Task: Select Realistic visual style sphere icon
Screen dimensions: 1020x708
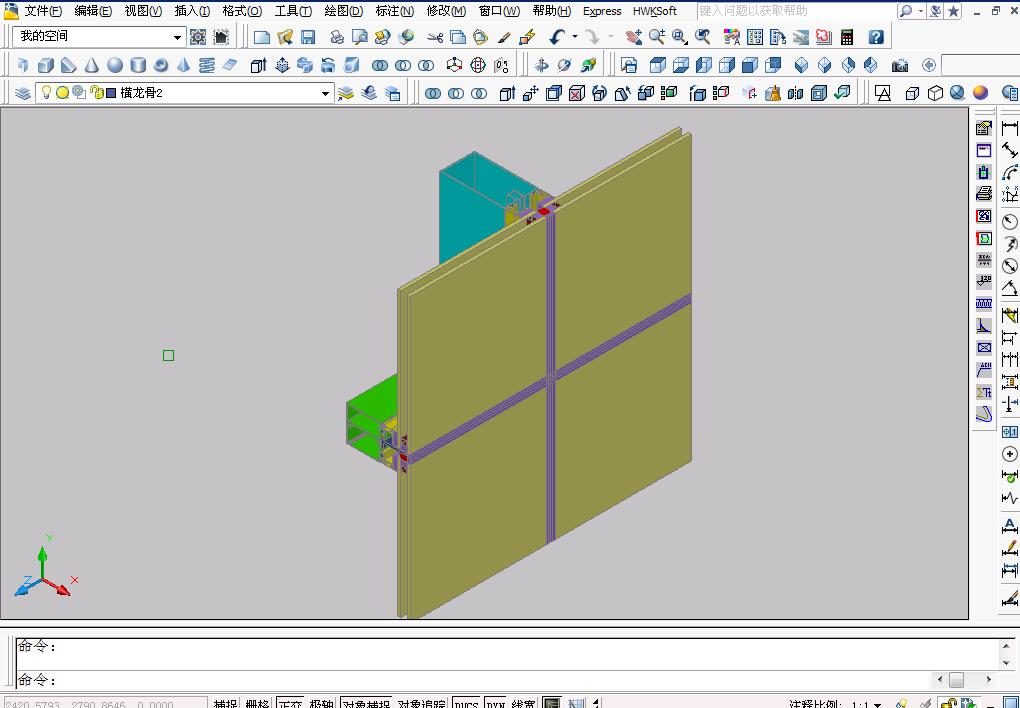Action: click(957, 93)
